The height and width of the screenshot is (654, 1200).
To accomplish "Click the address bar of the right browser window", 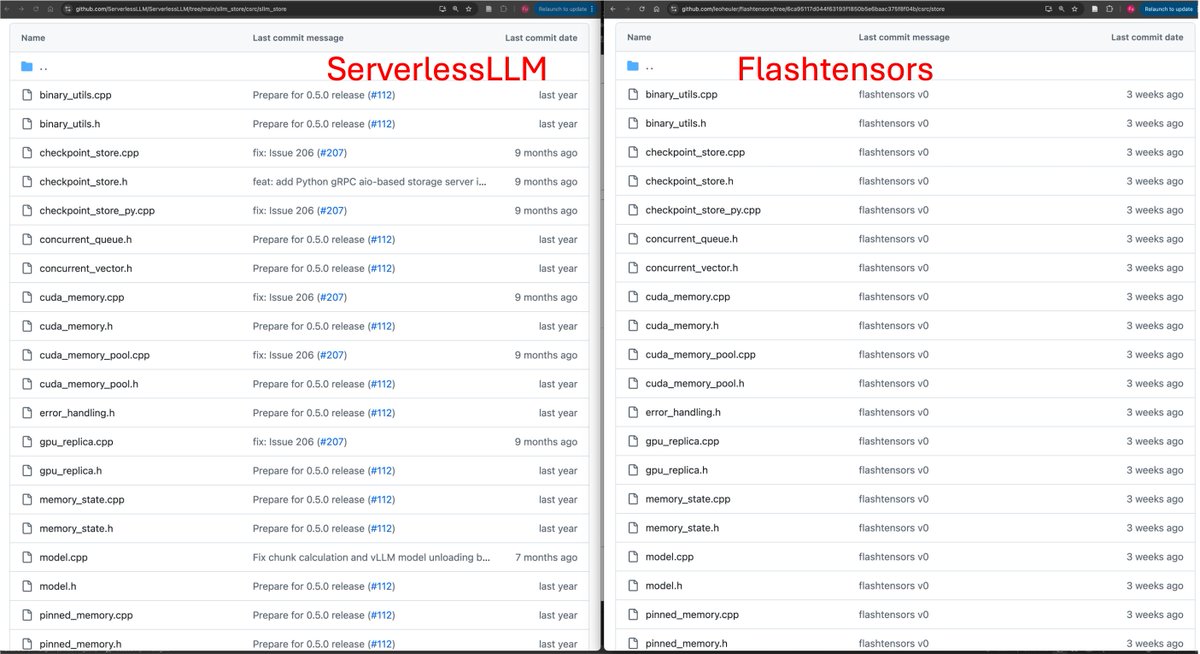I will (x=850, y=8).
